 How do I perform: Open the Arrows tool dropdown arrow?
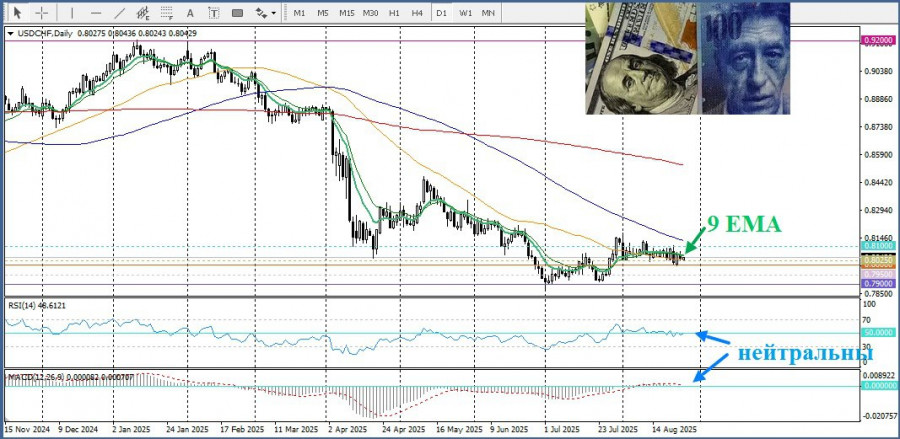273,13
